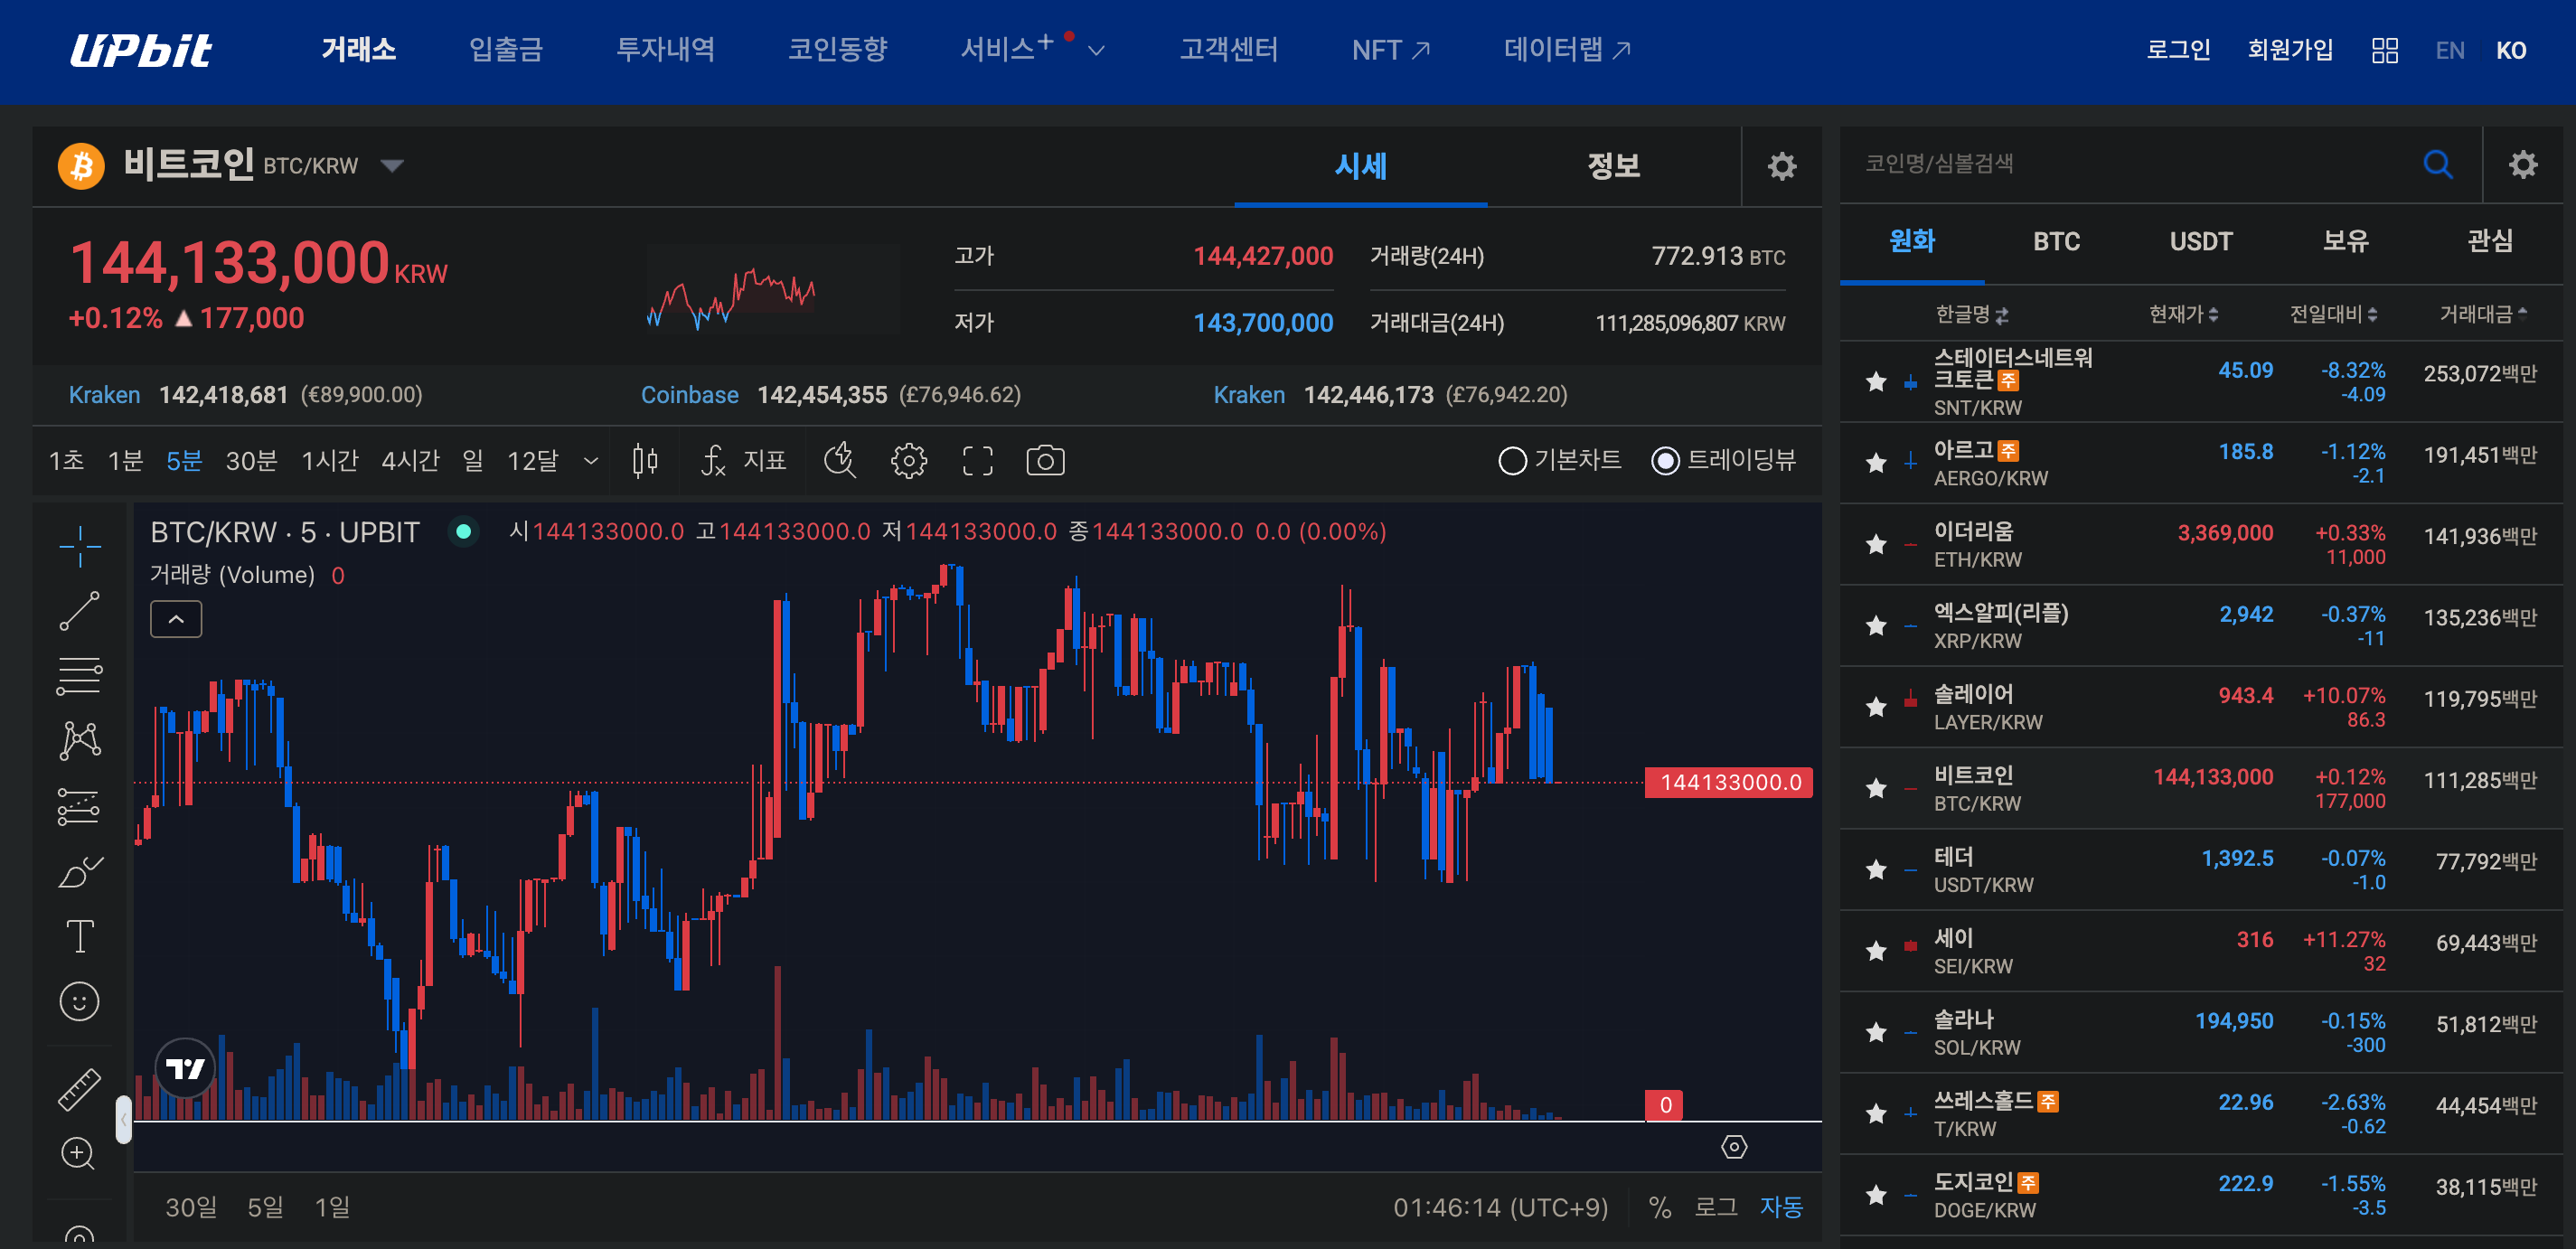Select the trend line drawing tool
The image size is (2576, 1249).
[x=79, y=610]
